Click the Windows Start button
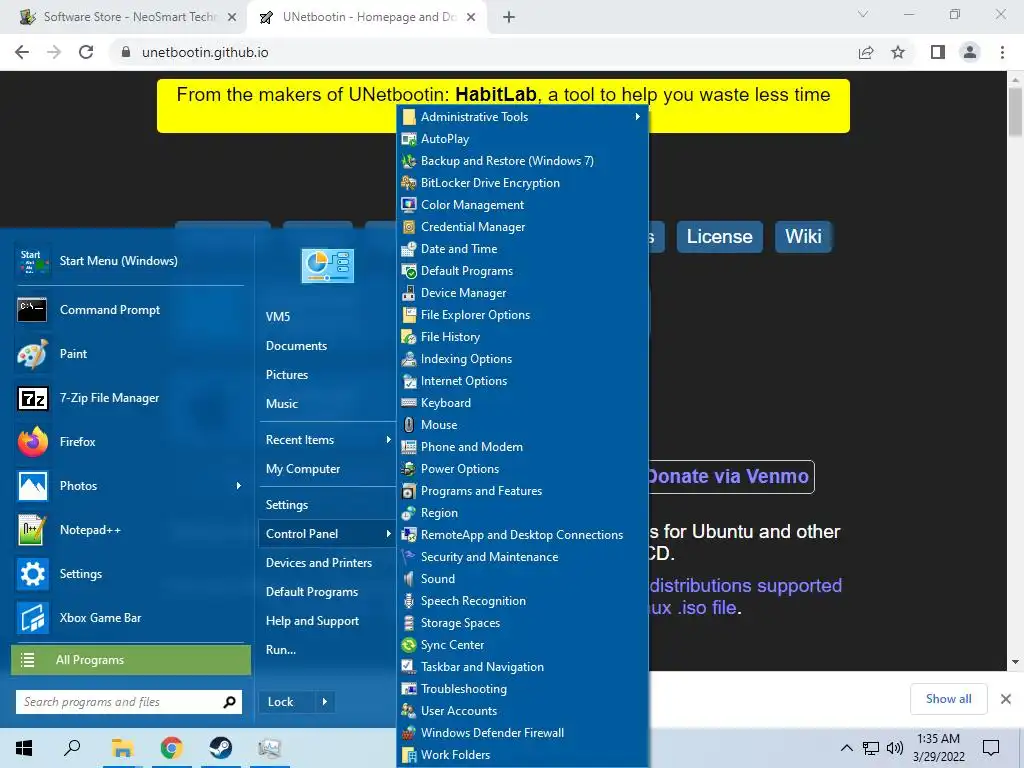Image resolution: width=1024 pixels, height=768 pixels. point(24,748)
